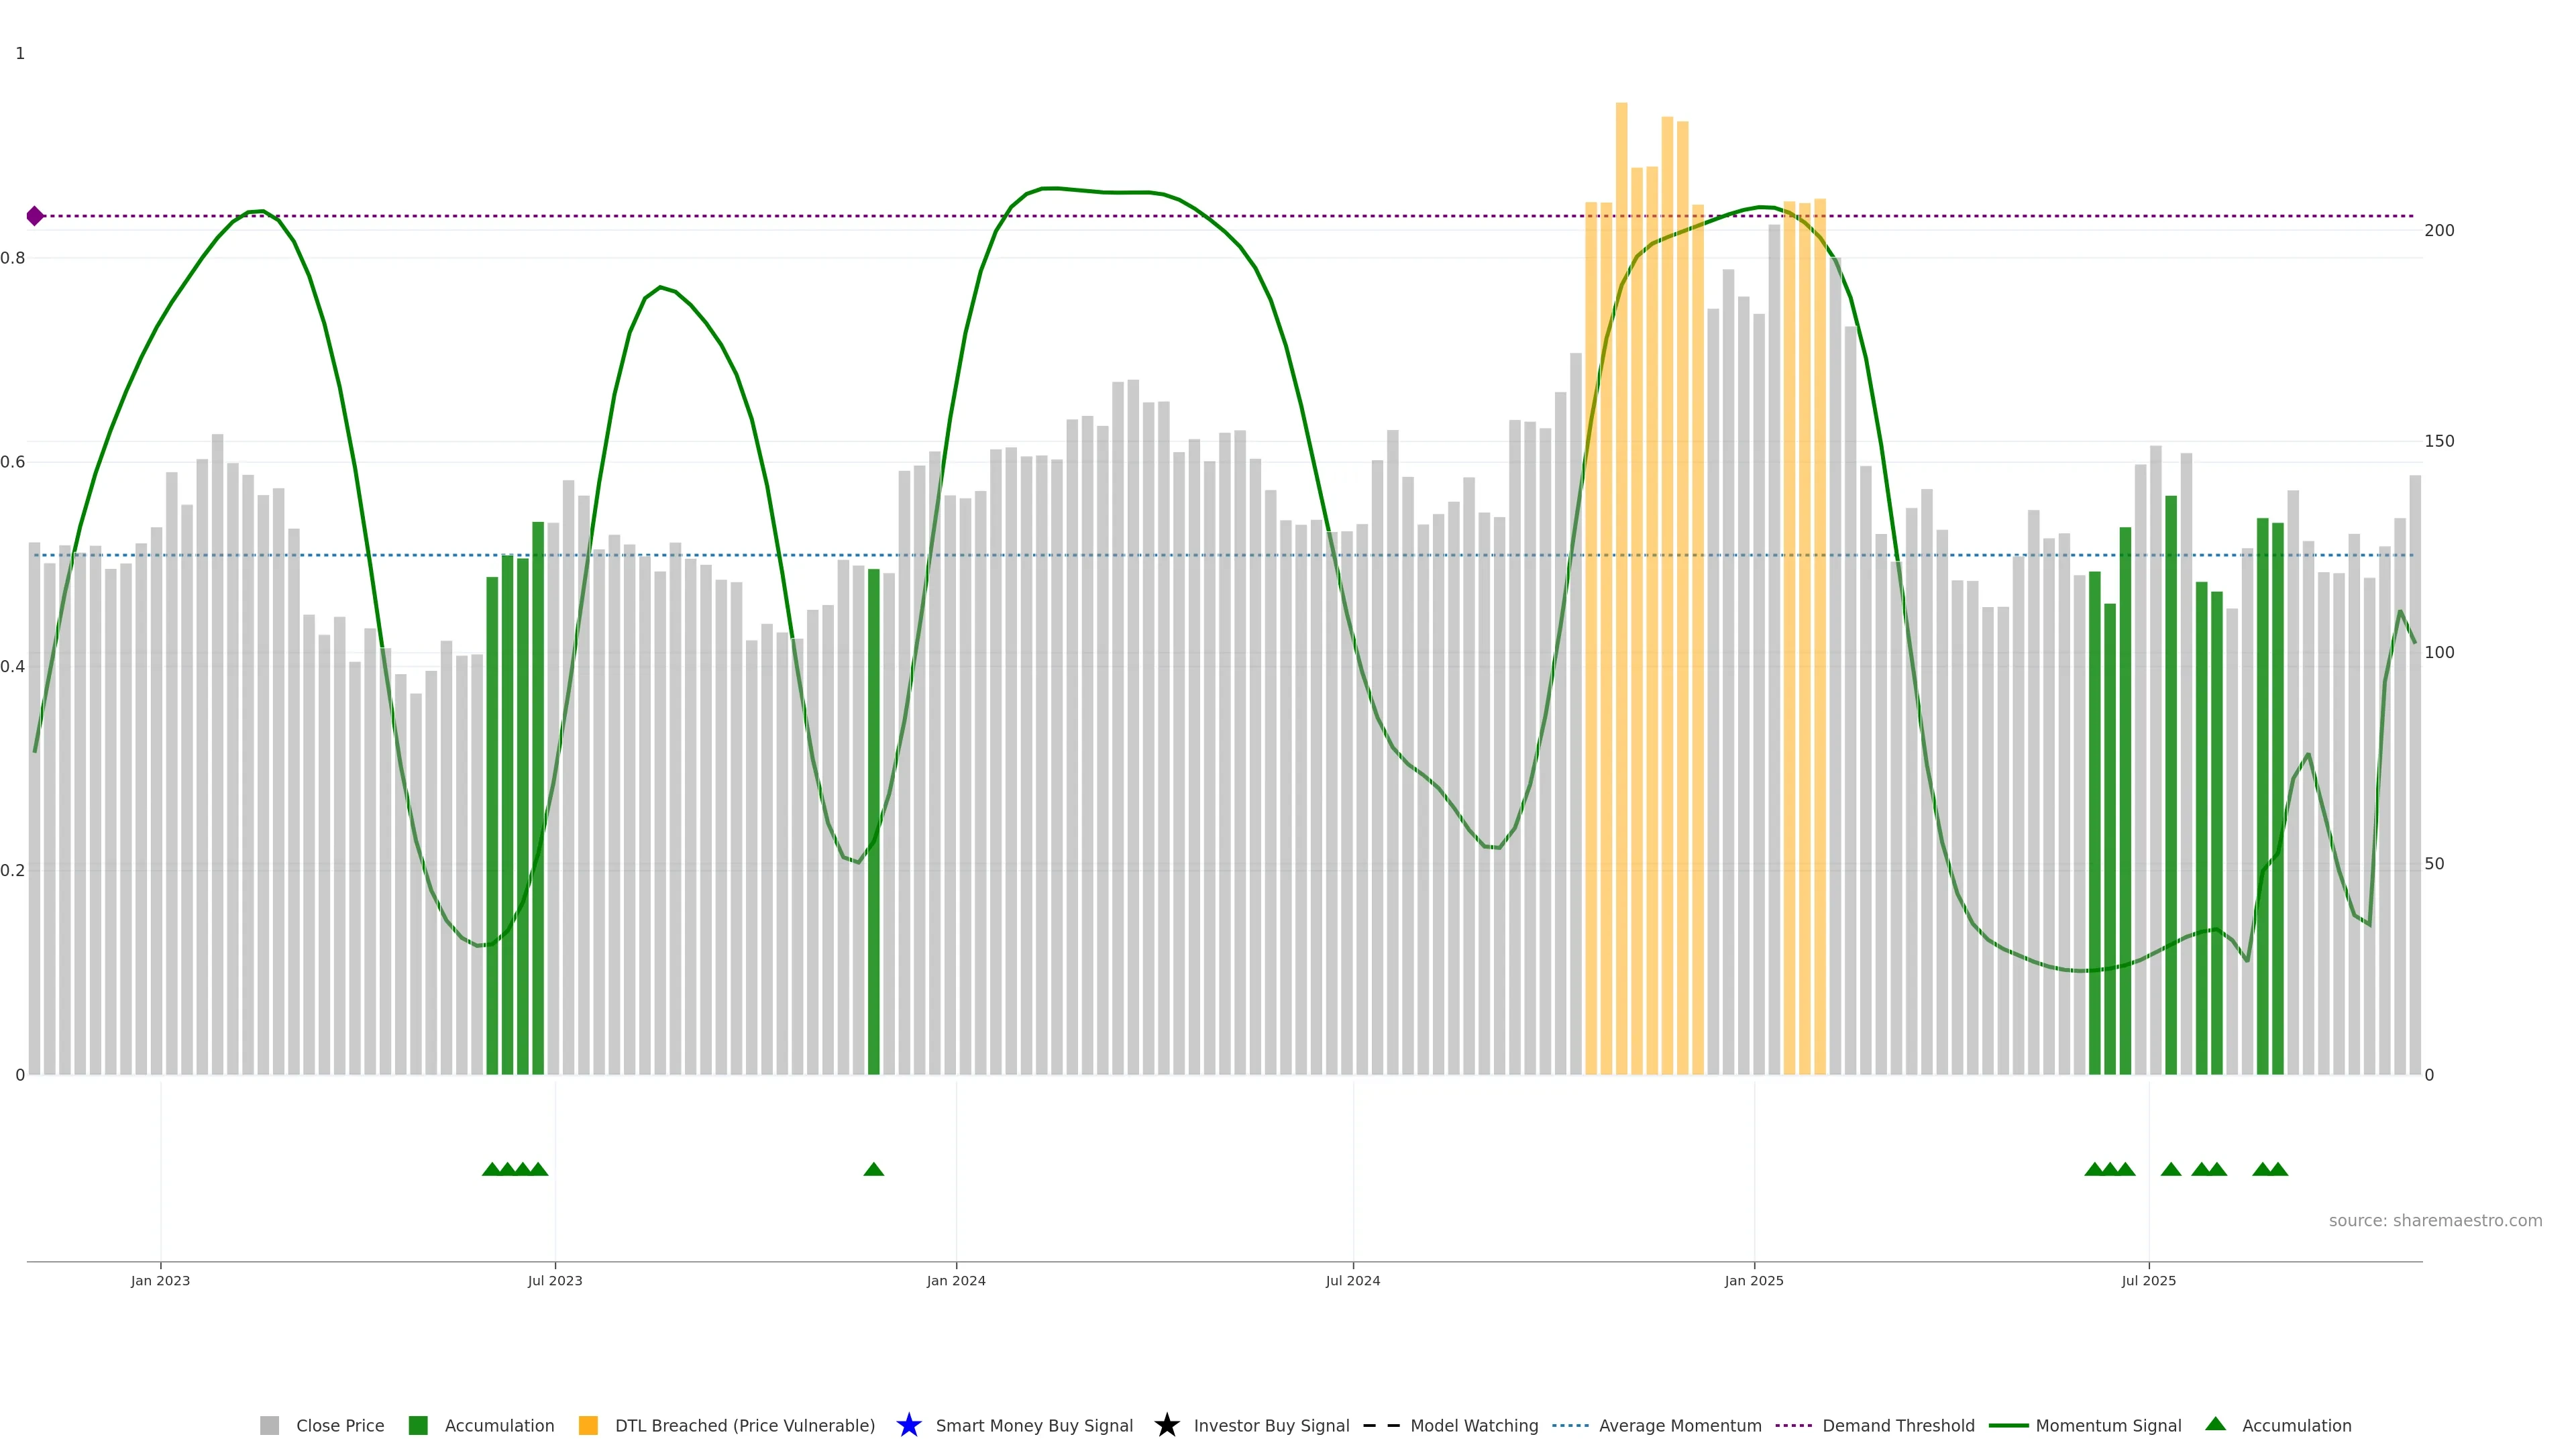Click the green Accumulation legend square
Screen dimensions: 2576x1449
point(418,1425)
